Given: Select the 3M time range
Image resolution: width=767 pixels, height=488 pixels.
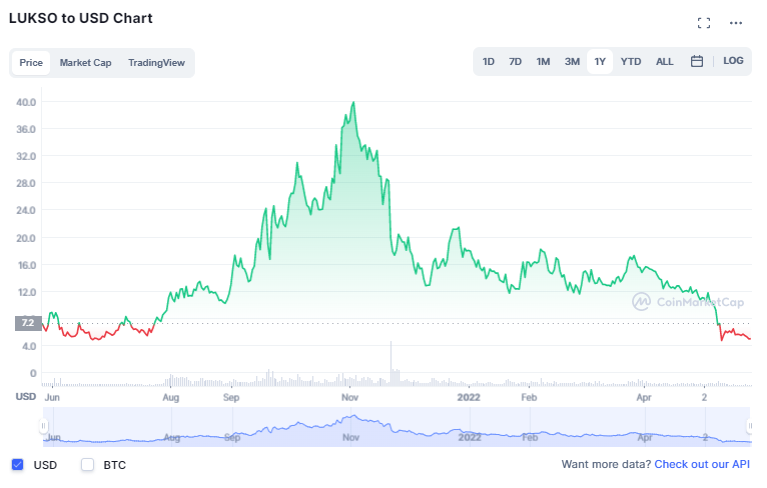Looking at the screenshot, I should (572, 62).
